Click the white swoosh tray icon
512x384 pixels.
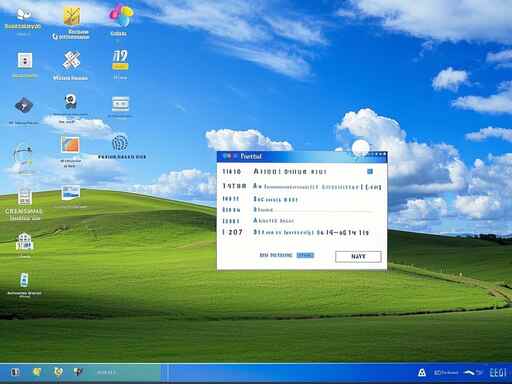[470, 372]
